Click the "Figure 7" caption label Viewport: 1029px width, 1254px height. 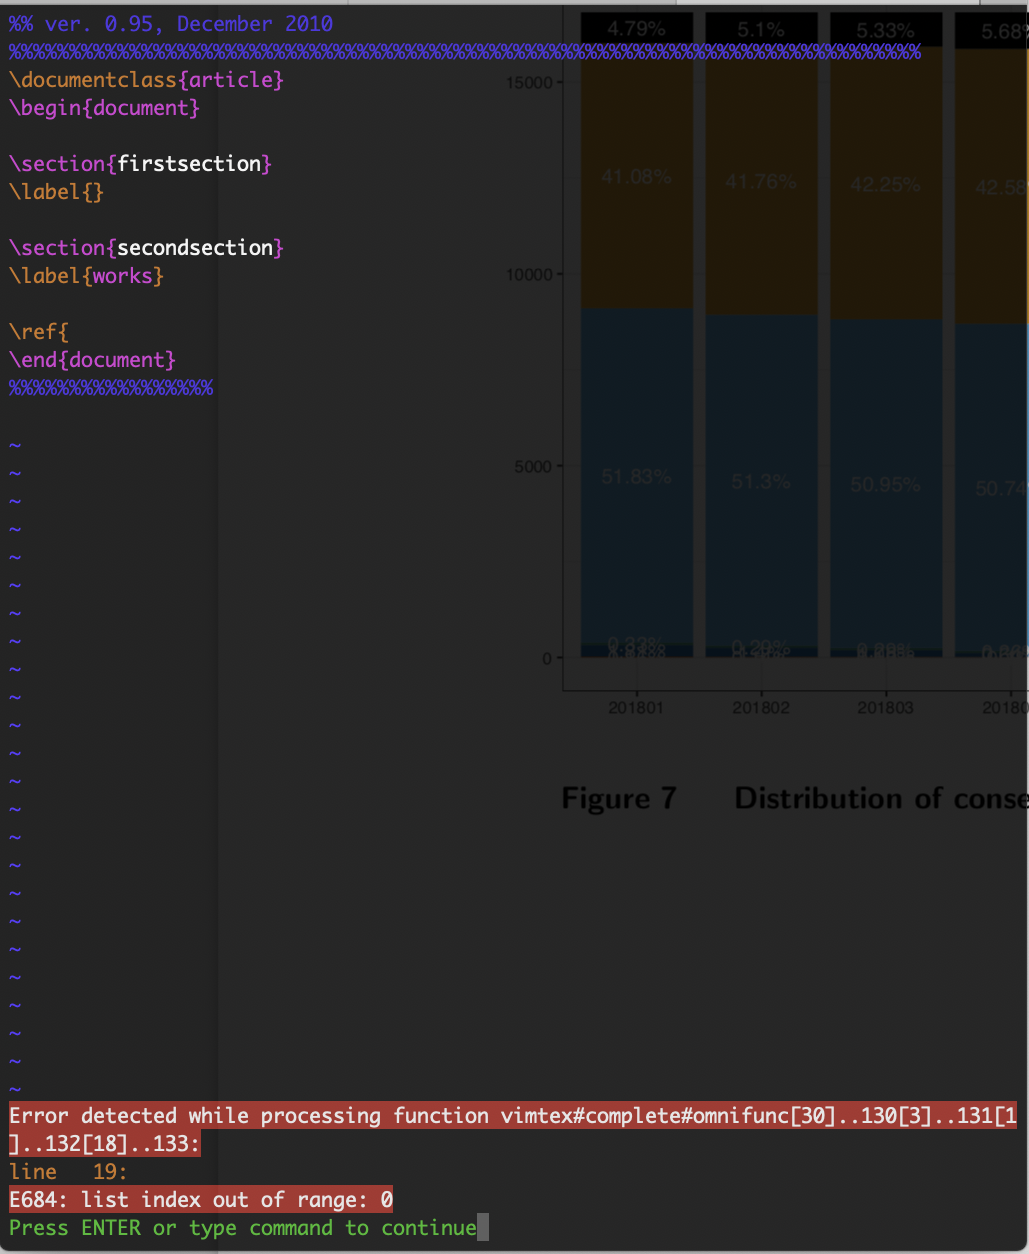619,799
